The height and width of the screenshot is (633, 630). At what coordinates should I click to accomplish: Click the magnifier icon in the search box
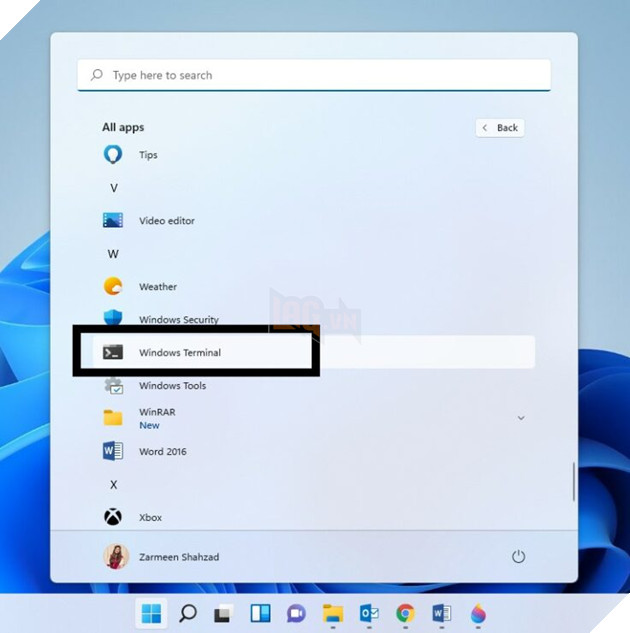tap(97, 75)
